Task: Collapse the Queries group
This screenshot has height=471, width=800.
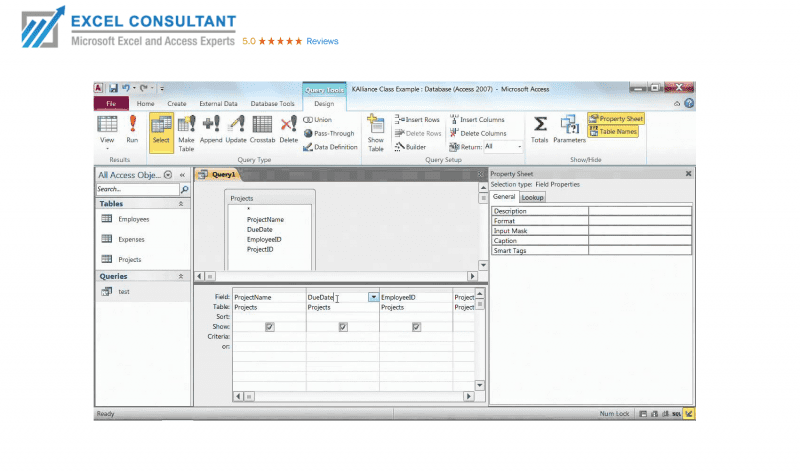Action: click(x=181, y=276)
